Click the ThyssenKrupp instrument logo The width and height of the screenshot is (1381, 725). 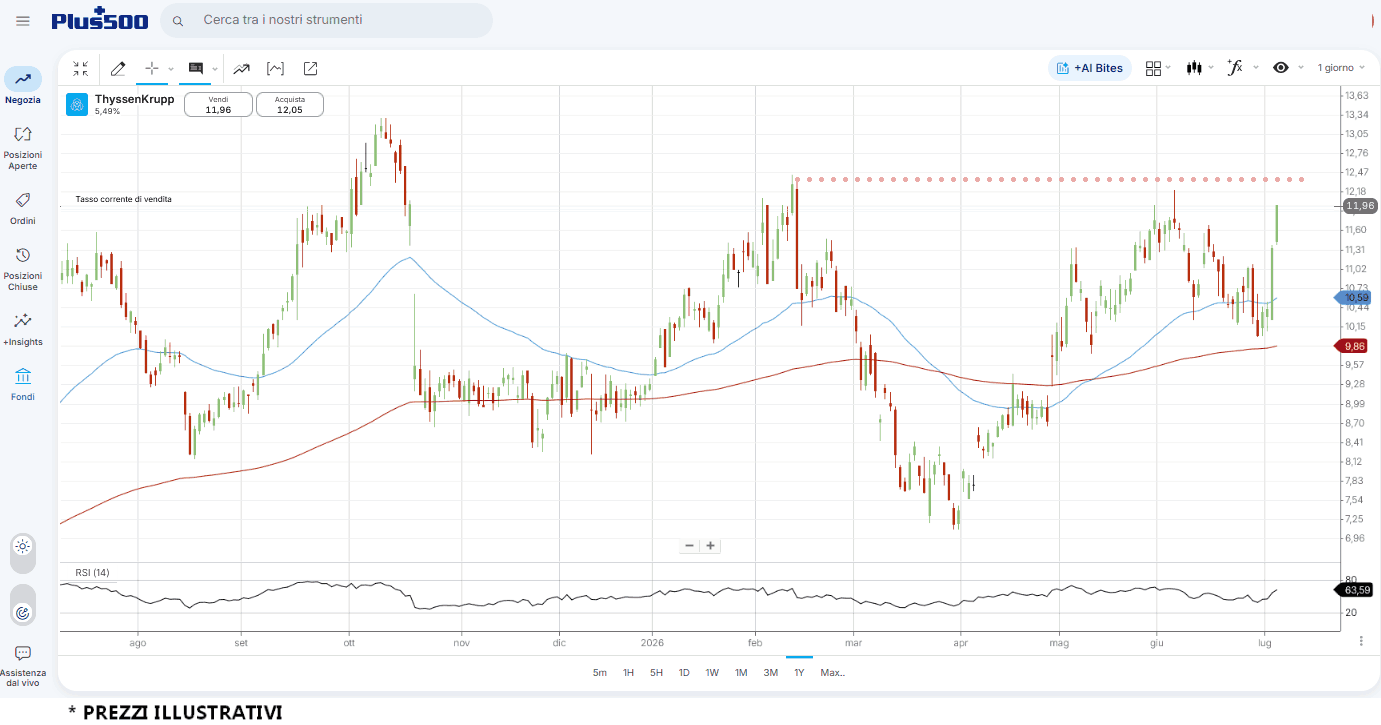[x=77, y=104]
